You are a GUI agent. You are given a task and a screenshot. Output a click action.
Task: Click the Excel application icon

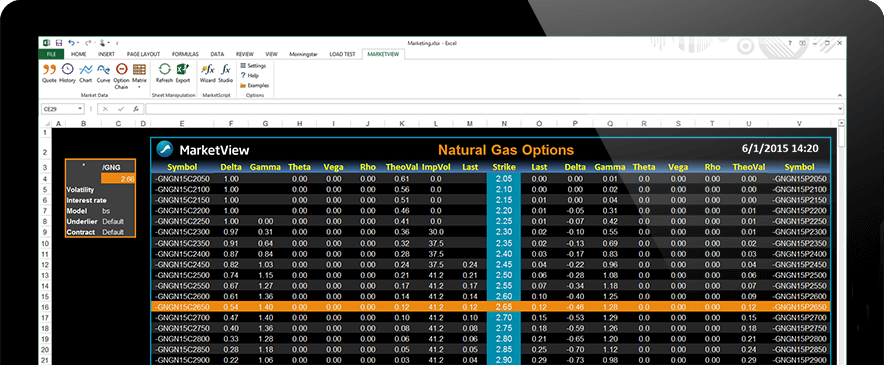pyautogui.click(x=46, y=42)
